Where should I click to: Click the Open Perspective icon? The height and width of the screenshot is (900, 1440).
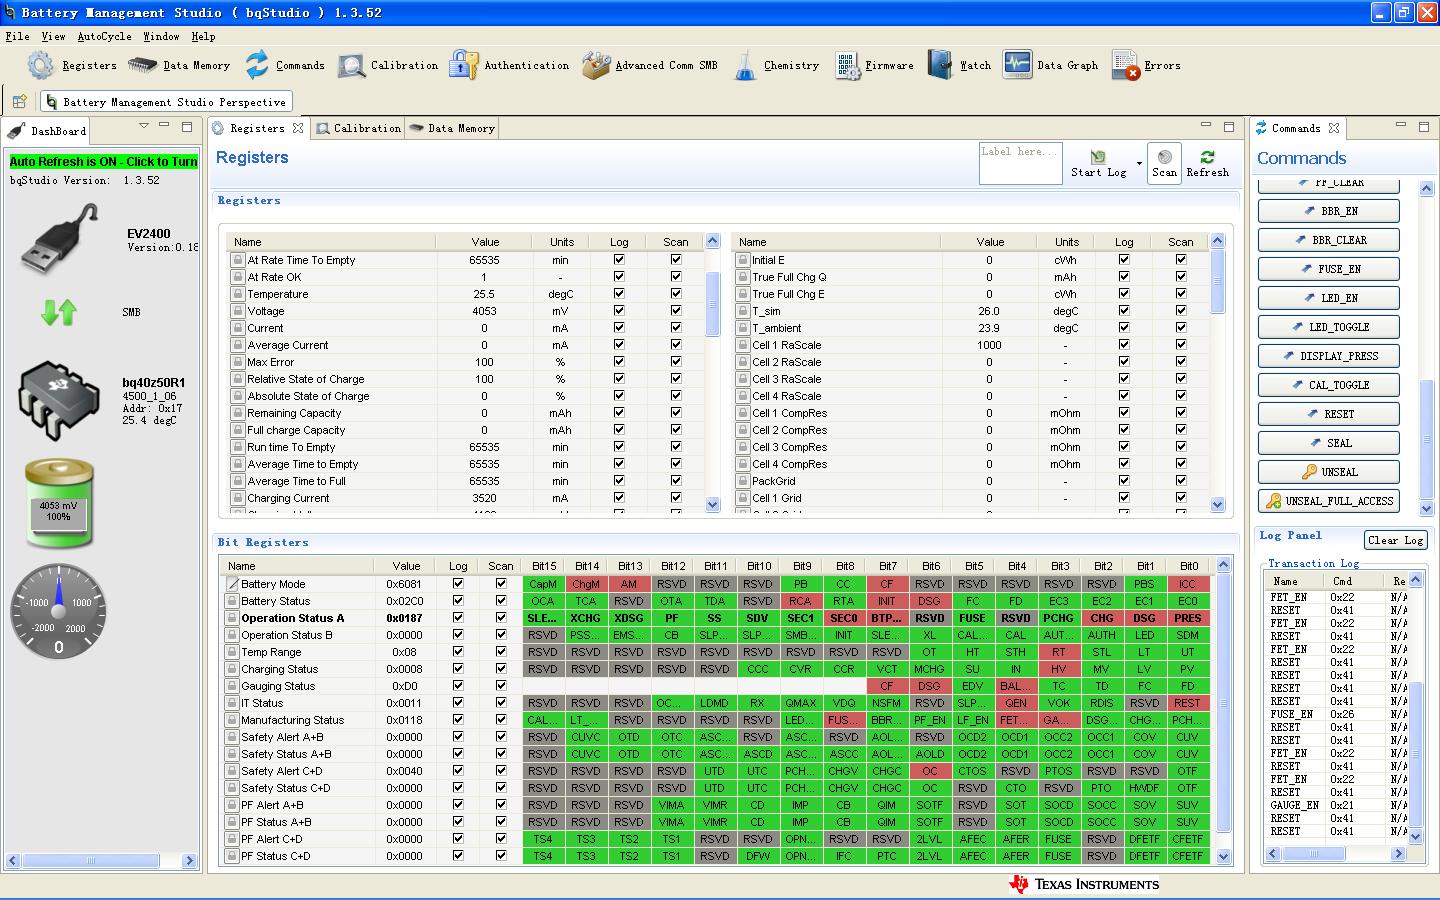coord(19,101)
